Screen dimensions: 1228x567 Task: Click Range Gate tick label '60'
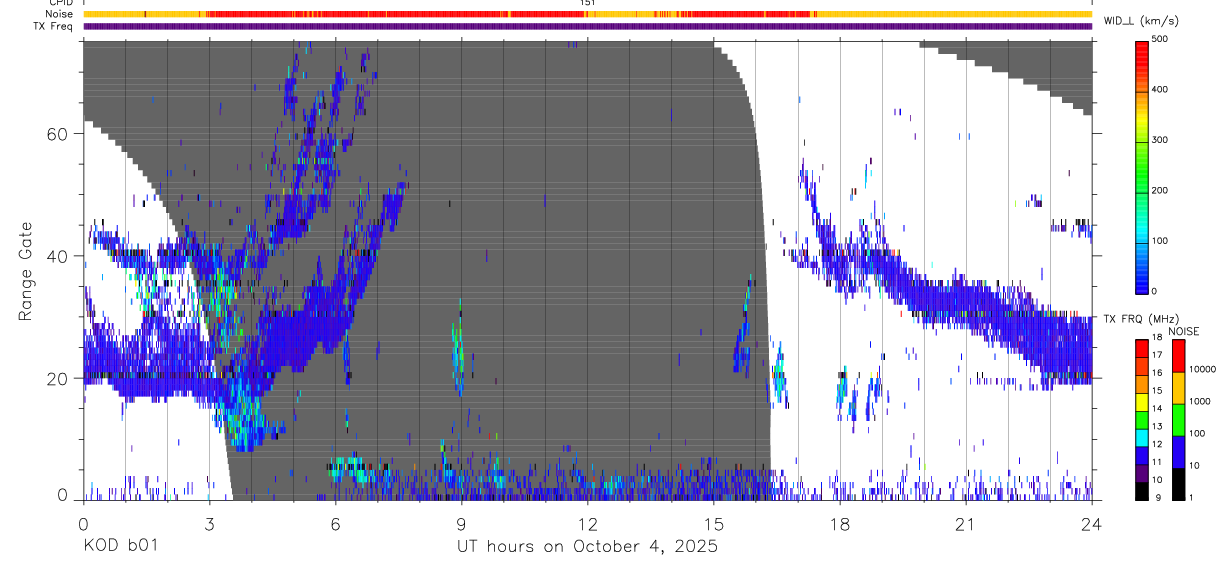58,134
